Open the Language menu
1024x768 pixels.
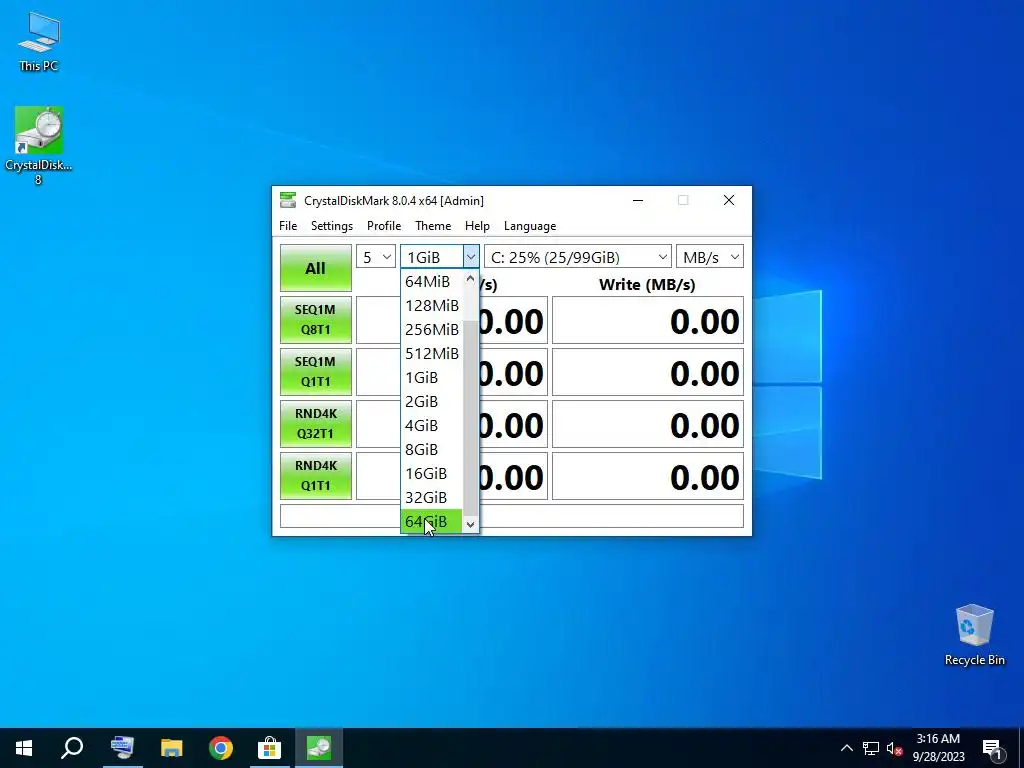point(530,226)
